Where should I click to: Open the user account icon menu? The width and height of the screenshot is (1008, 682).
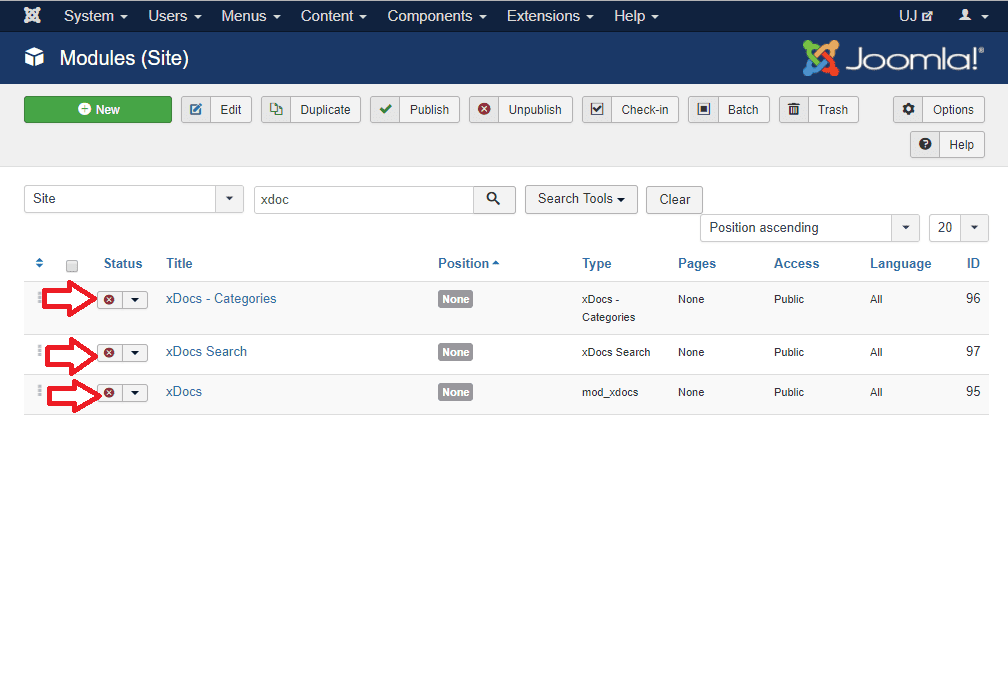(x=971, y=16)
